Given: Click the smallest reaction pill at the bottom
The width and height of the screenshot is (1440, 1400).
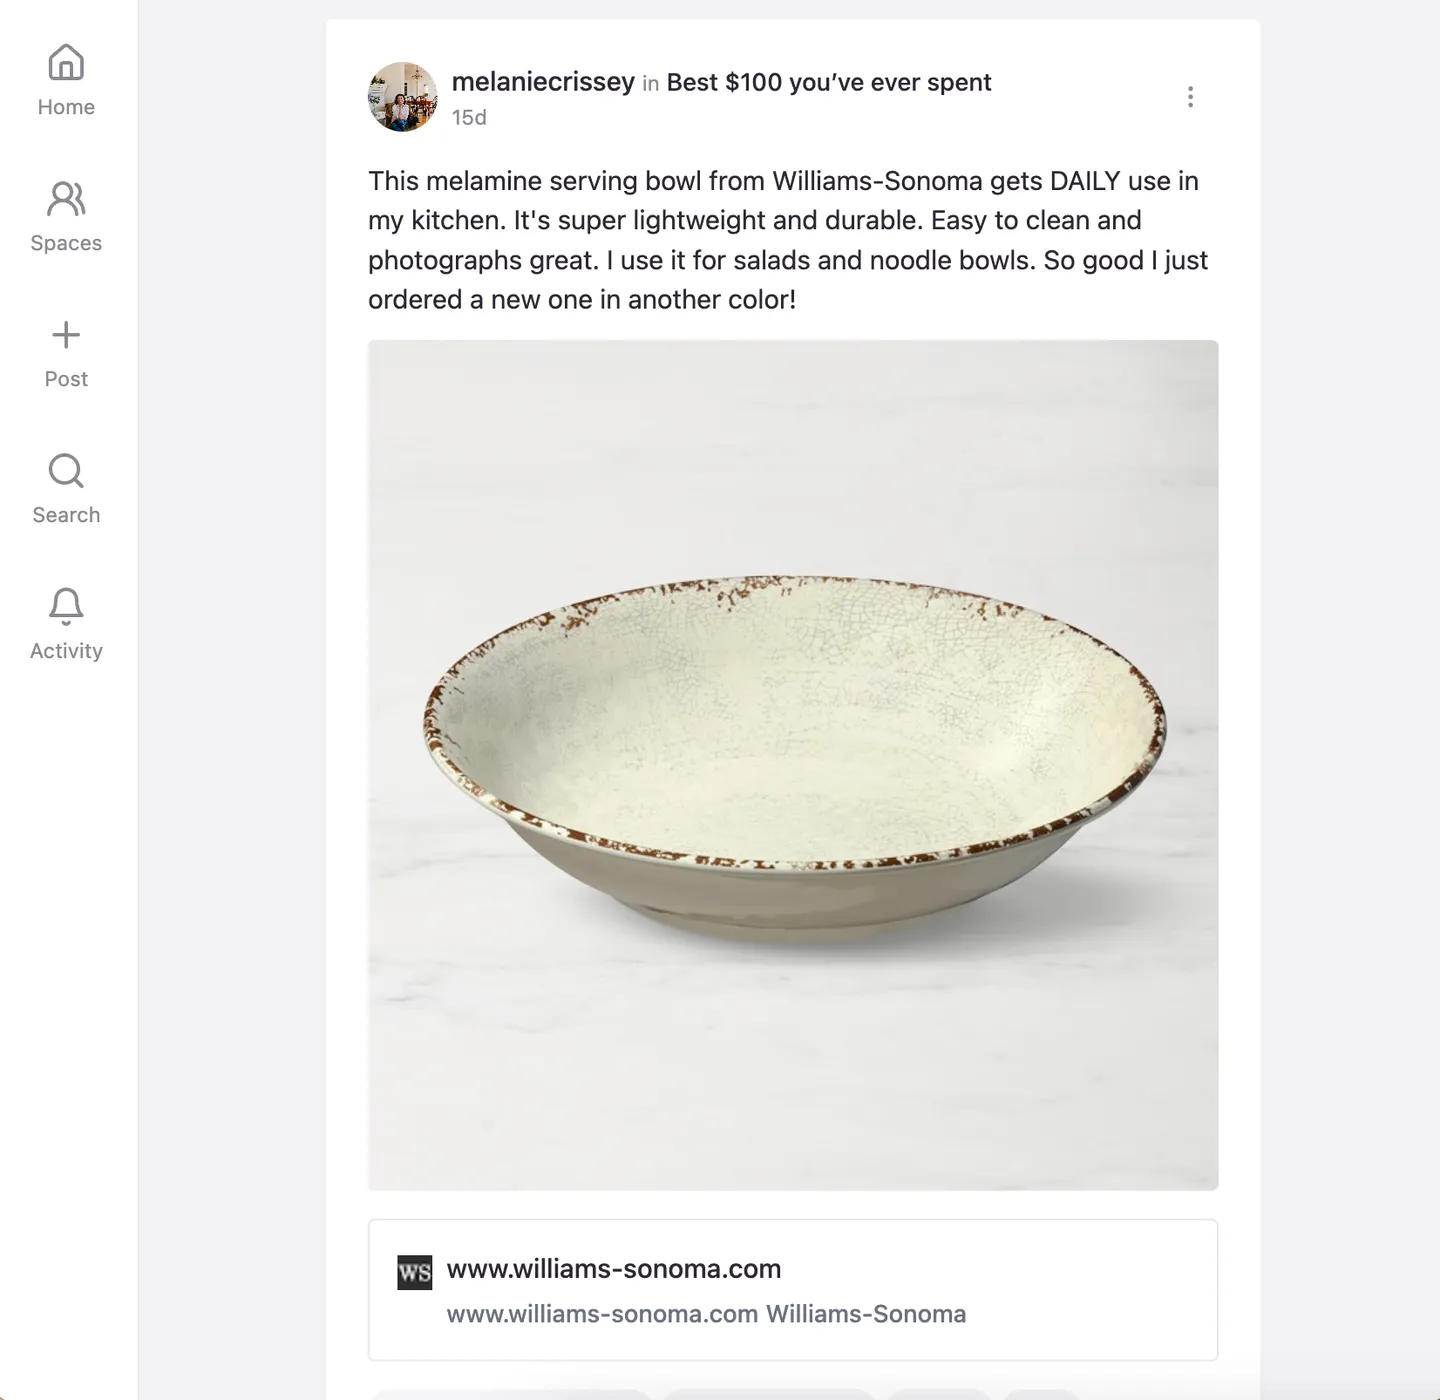Looking at the screenshot, I should pos(1040,1396).
